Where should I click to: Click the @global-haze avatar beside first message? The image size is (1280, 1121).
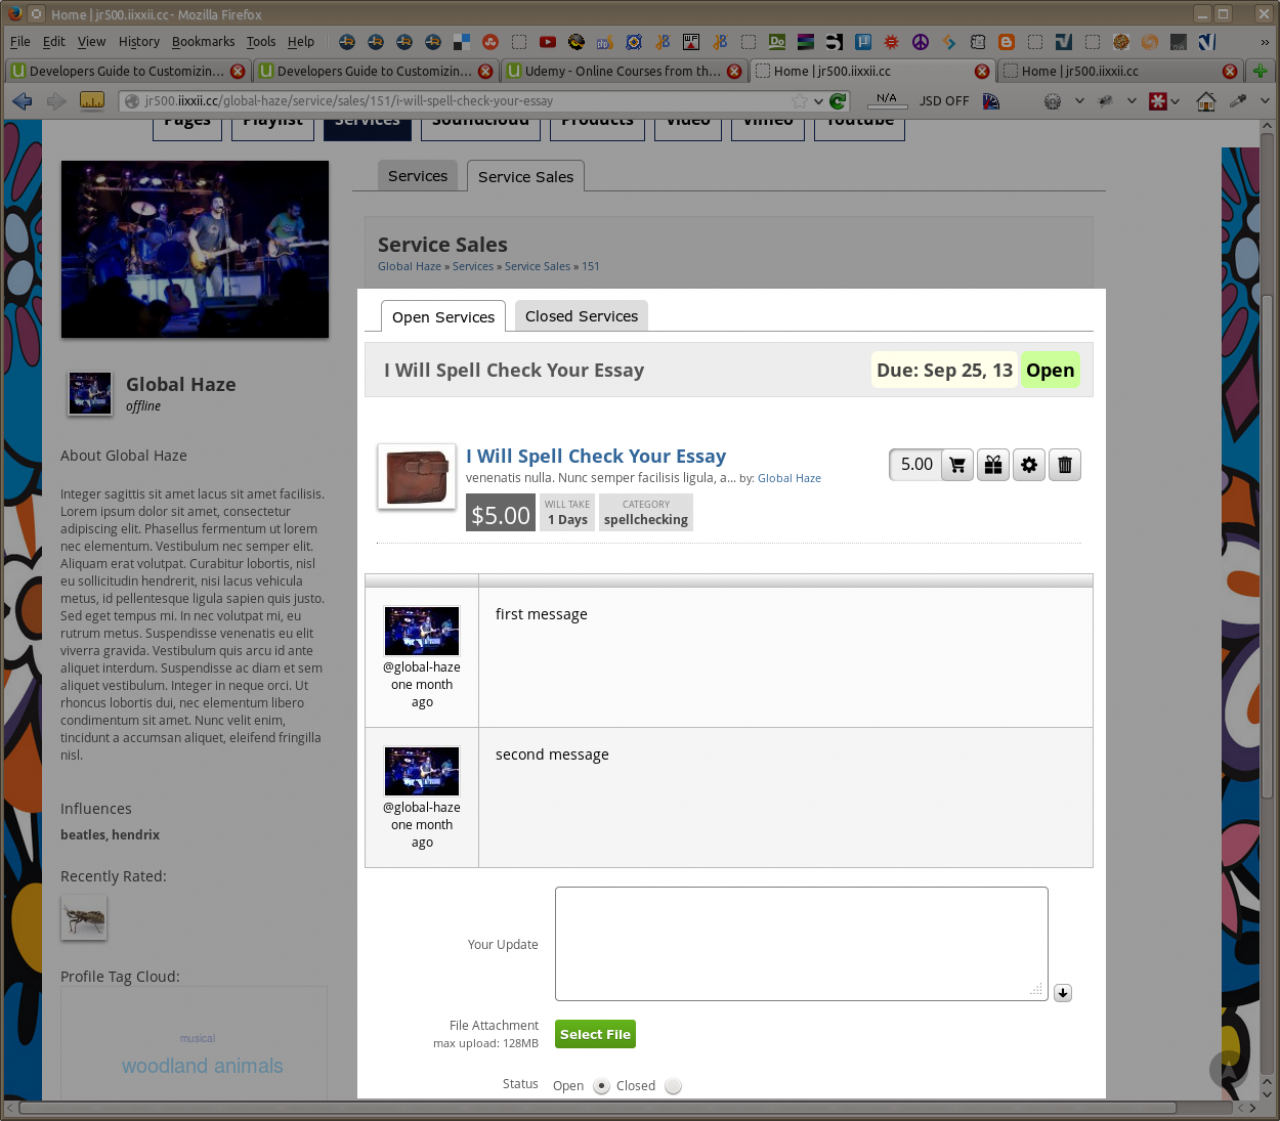pos(422,631)
